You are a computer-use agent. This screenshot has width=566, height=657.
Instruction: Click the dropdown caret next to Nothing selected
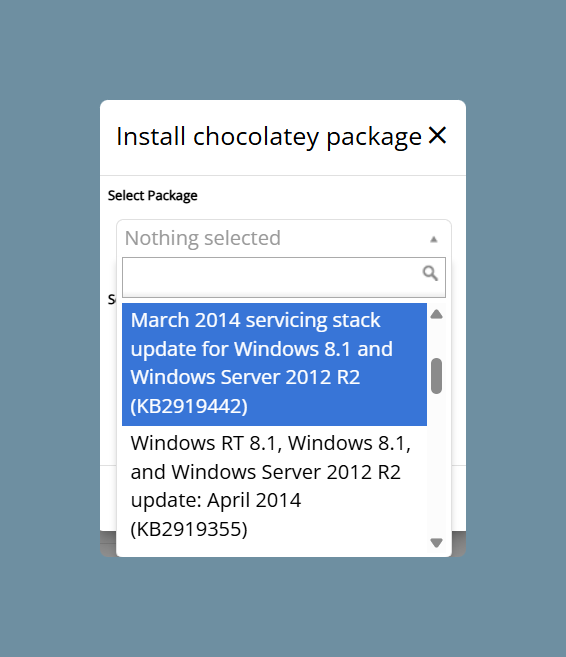(x=434, y=239)
